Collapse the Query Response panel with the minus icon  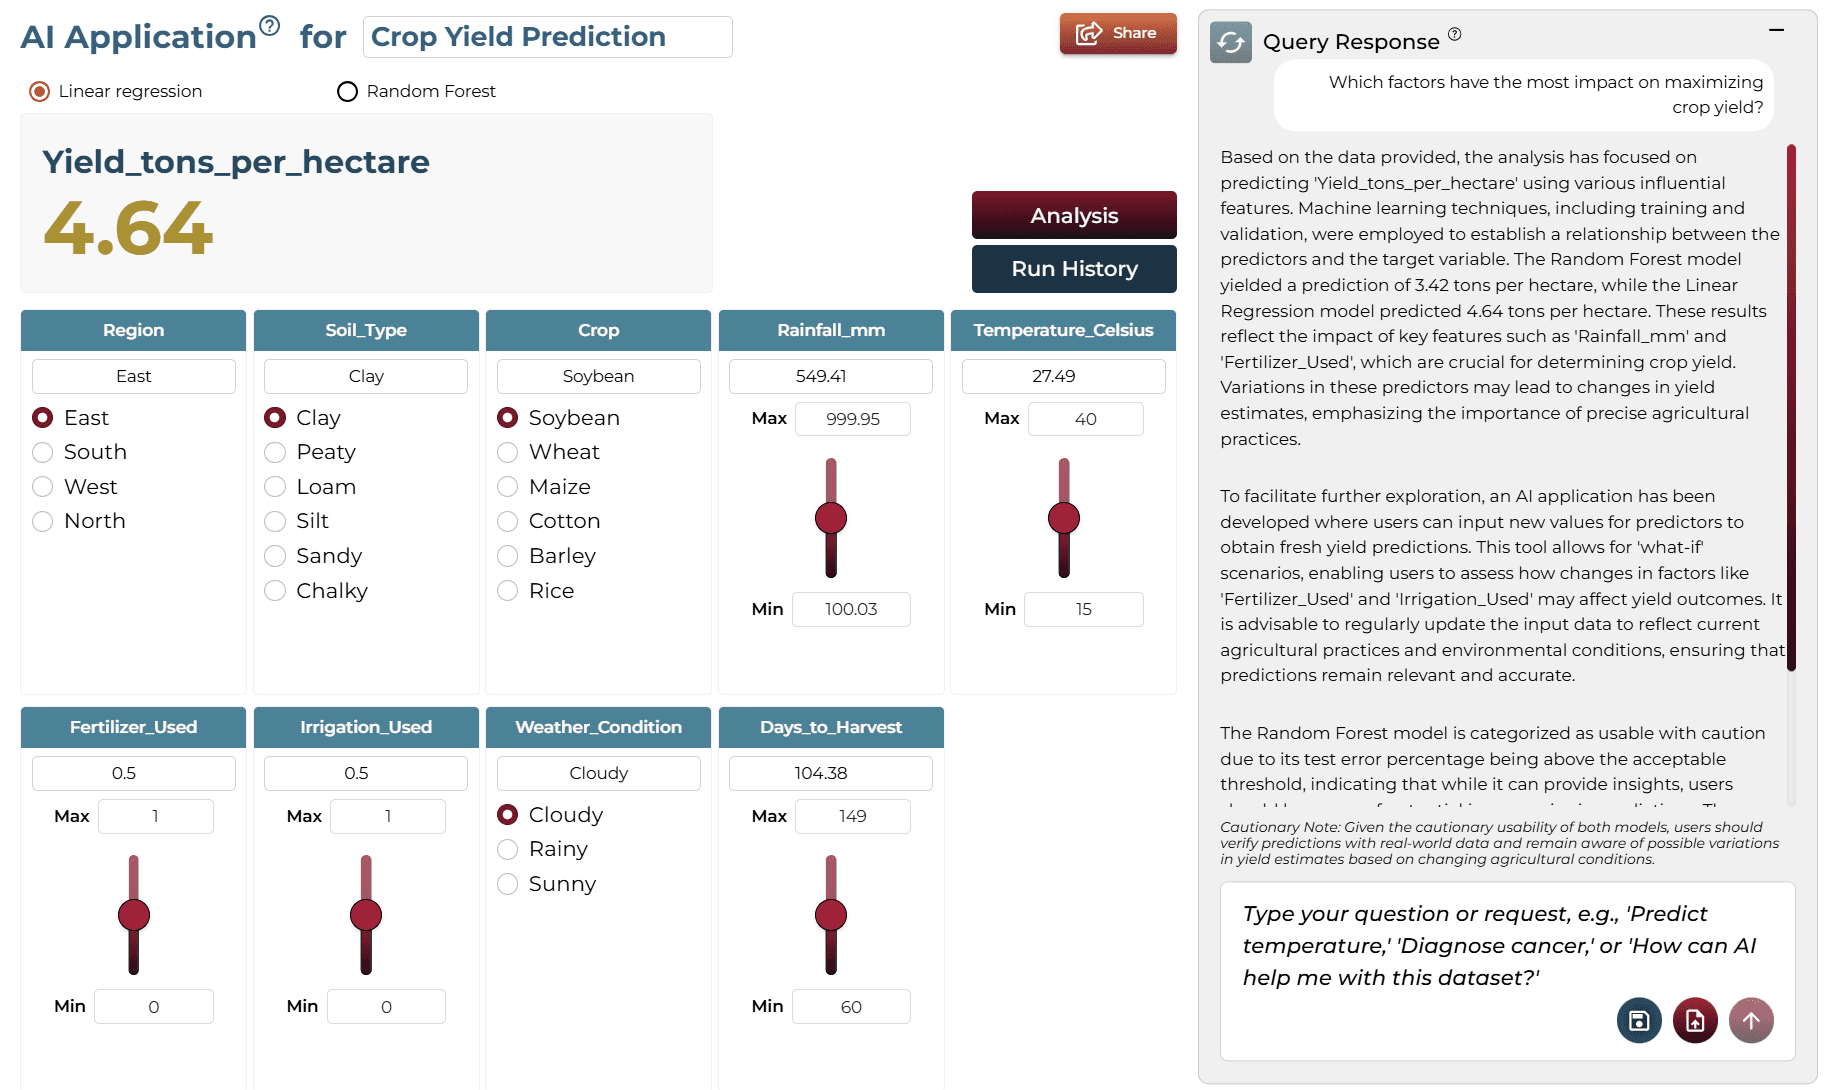tap(1776, 30)
